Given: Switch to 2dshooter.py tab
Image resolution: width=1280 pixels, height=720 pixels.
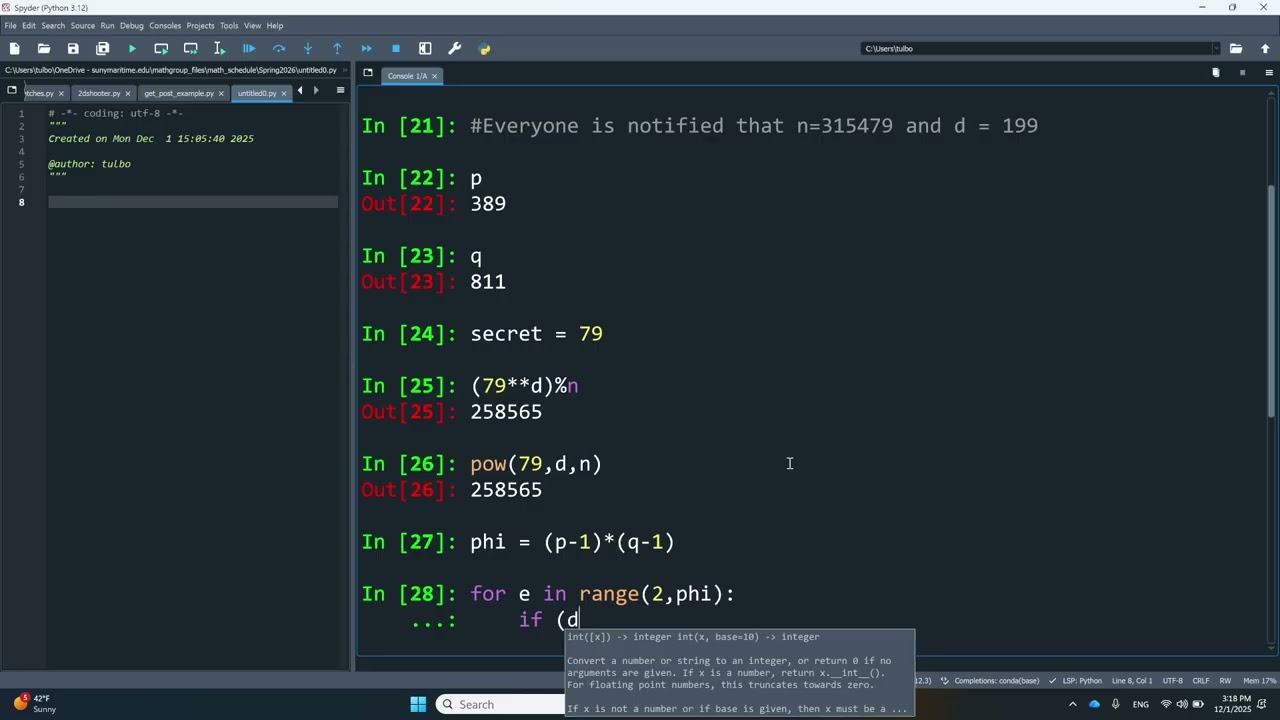Looking at the screenshot, I should tap(98, 93).
